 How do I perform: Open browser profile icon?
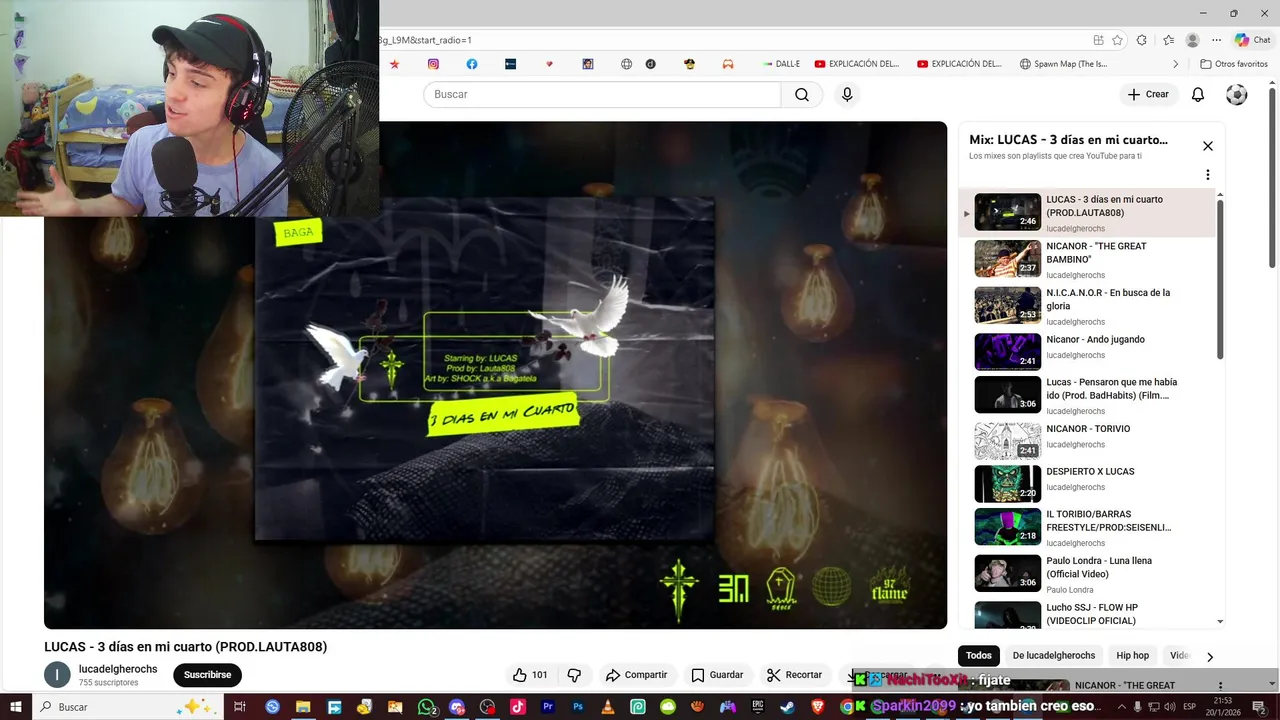coord(1192,40)
